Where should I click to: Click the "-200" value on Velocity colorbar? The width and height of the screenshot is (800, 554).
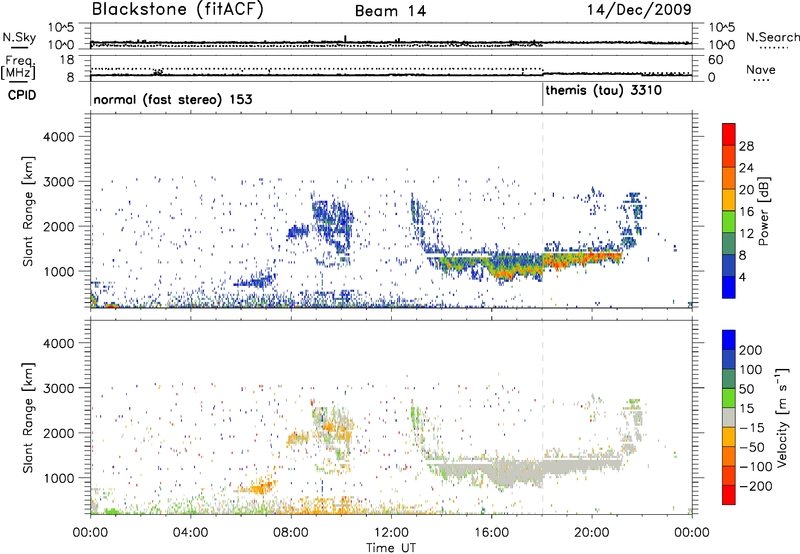(756, 486)
